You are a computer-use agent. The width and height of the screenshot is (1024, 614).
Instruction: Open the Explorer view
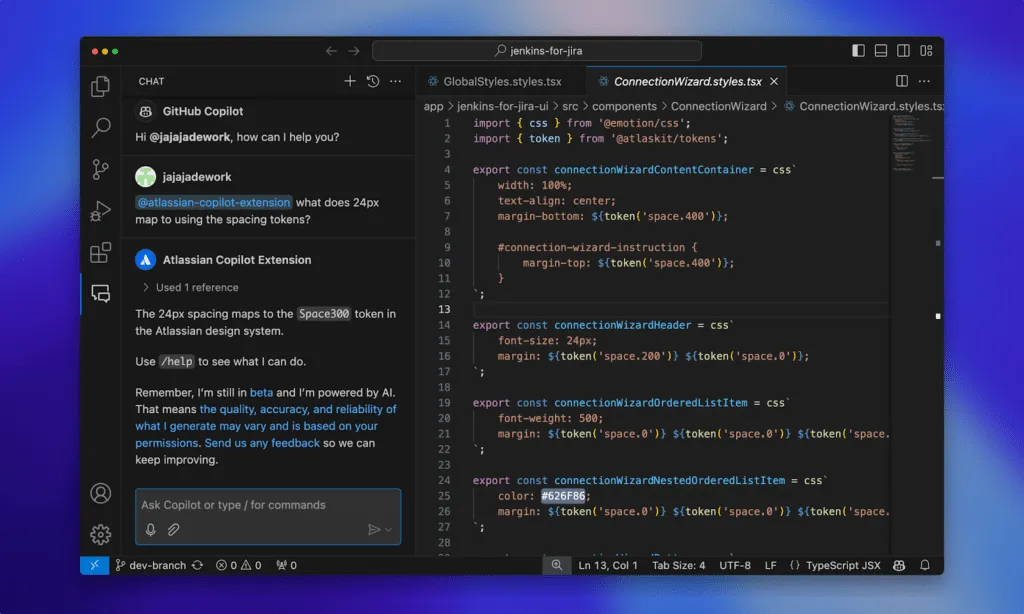click(x=100, y=87)
